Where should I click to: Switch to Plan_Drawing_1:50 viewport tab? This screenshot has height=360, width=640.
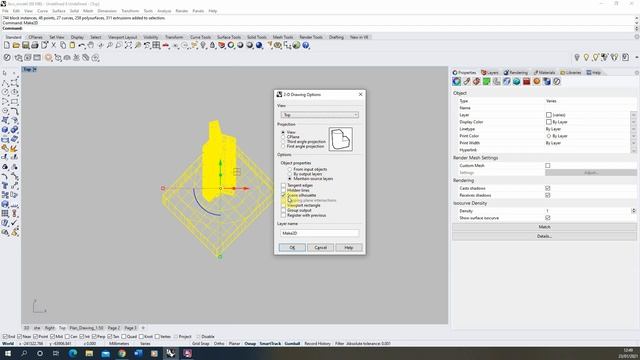[x=86, y=328]
